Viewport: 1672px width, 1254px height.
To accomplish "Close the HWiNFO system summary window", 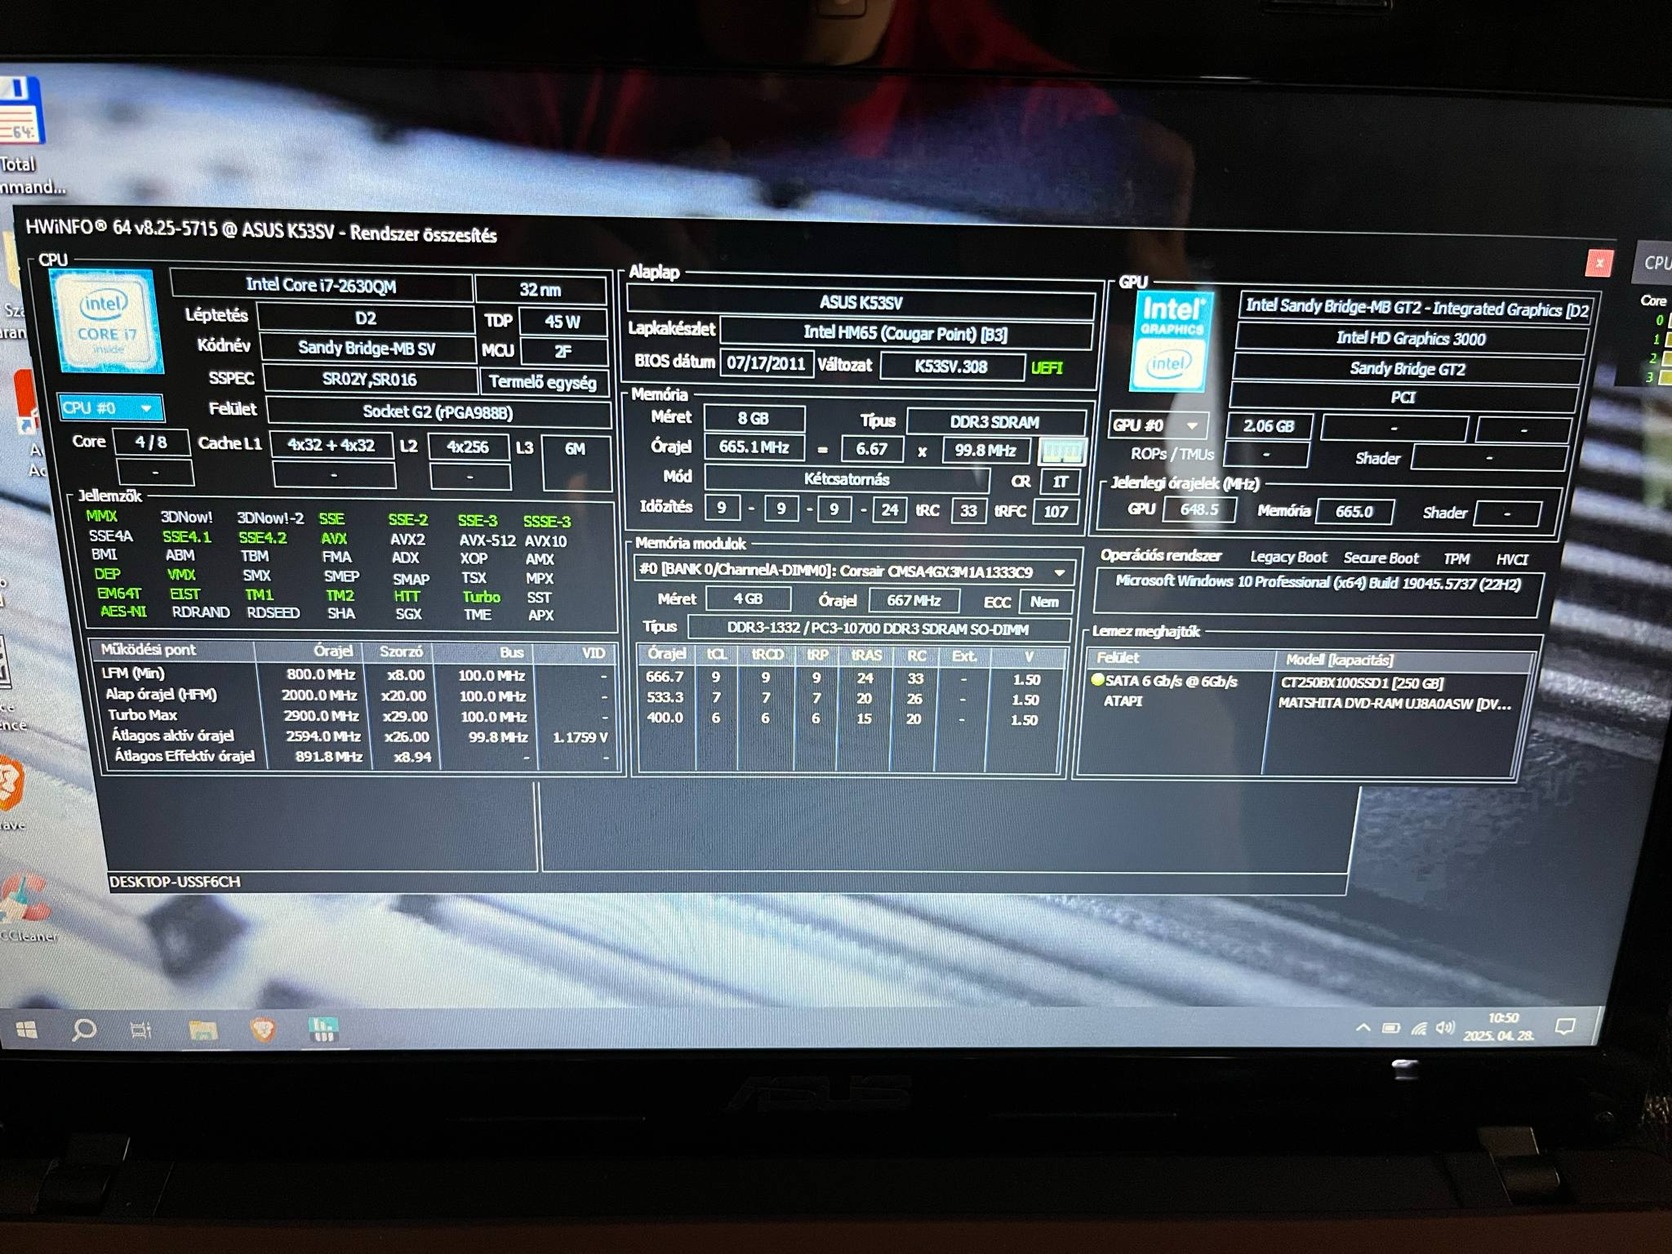I will (1599, 263).
